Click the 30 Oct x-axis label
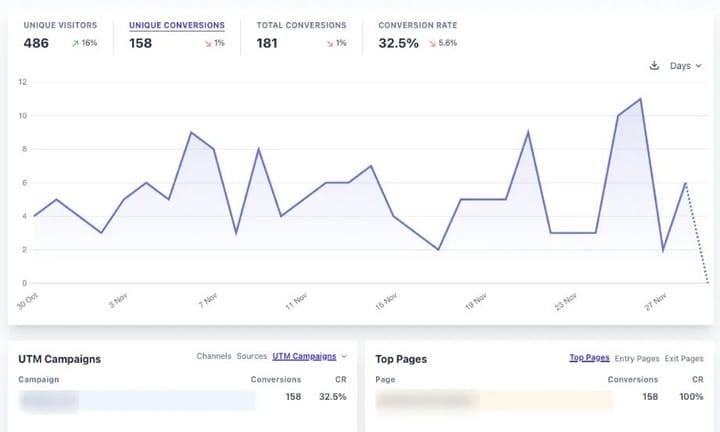 click(x=28, y=301)
